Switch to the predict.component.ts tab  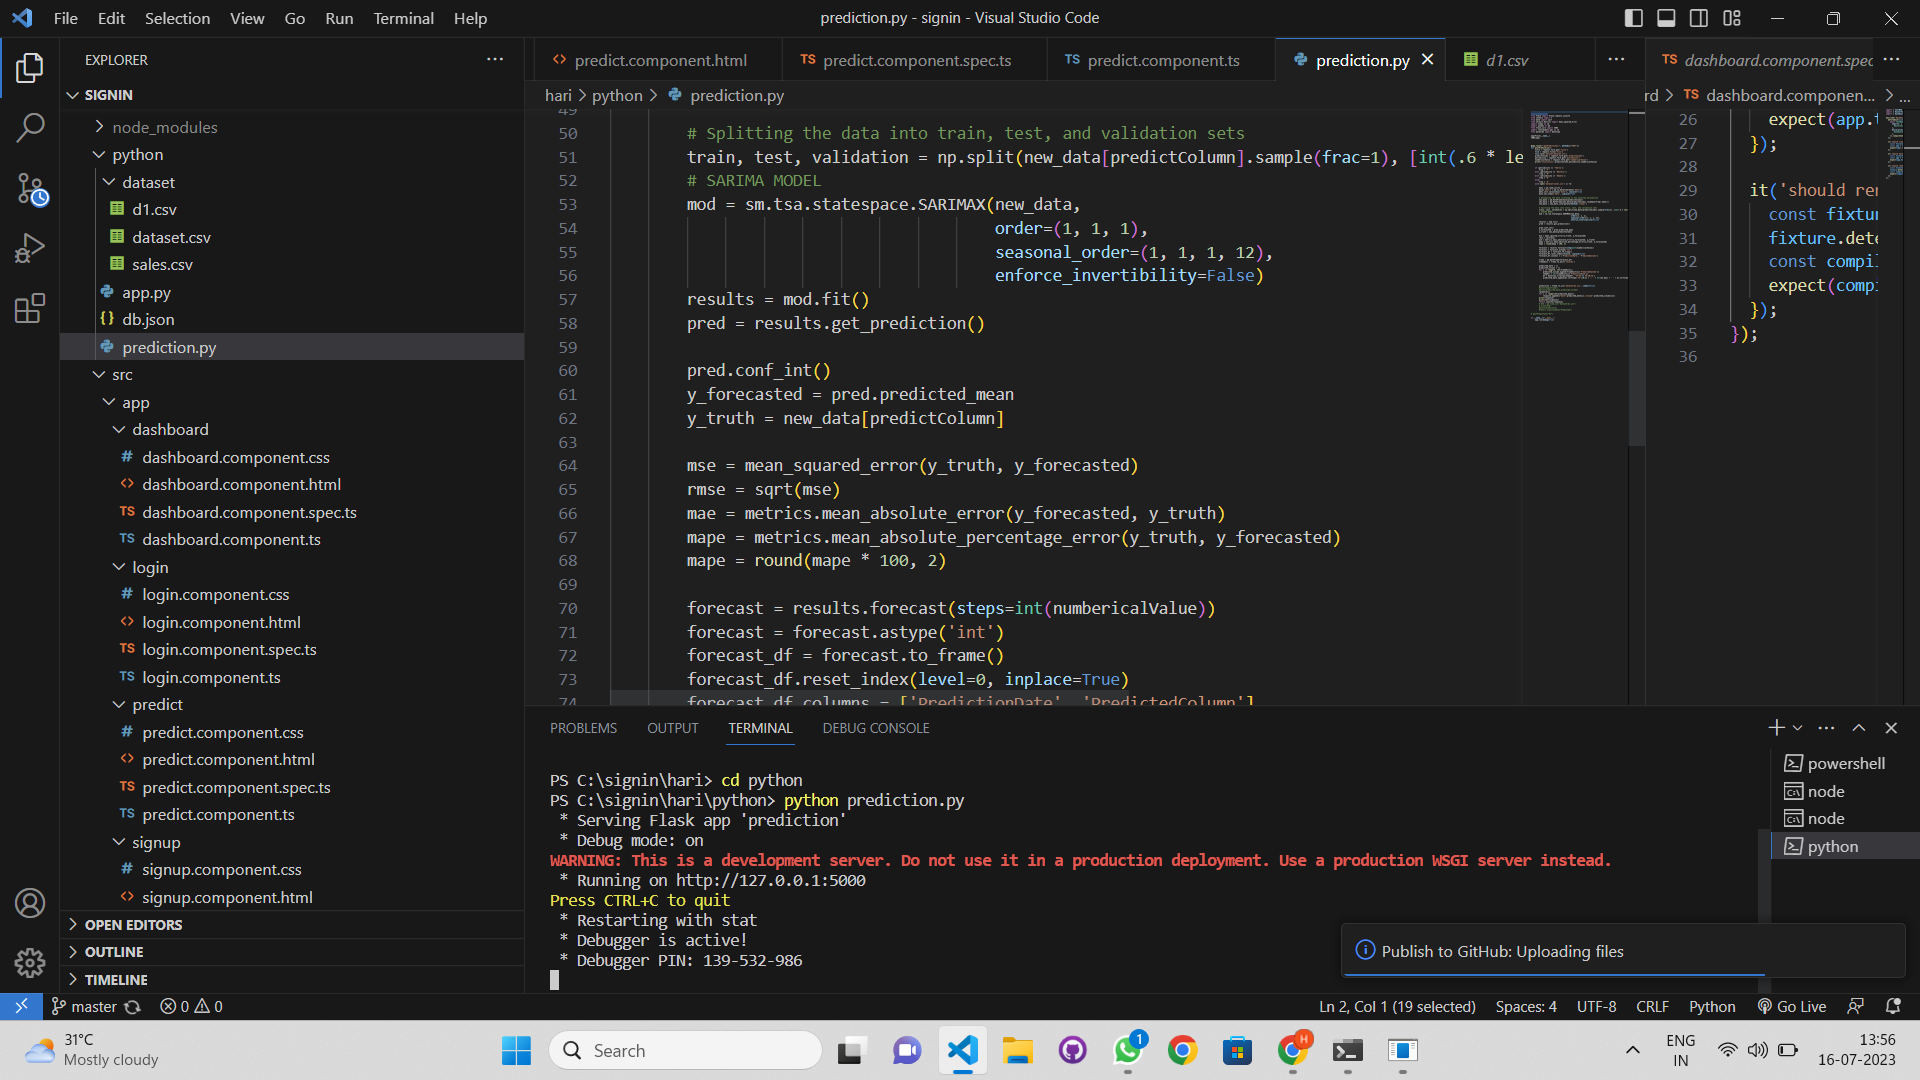tap(1162, 60)
